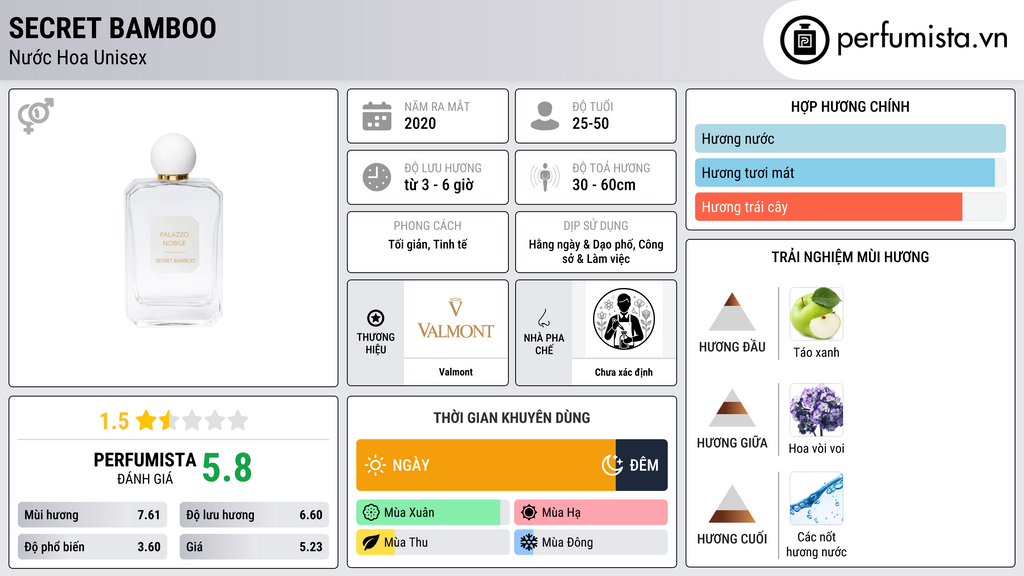Image resolution: width=1024 pixels, height=576 pixels.
Task: Click the base notes pyramid icon
Action: [x=732, y=504]
